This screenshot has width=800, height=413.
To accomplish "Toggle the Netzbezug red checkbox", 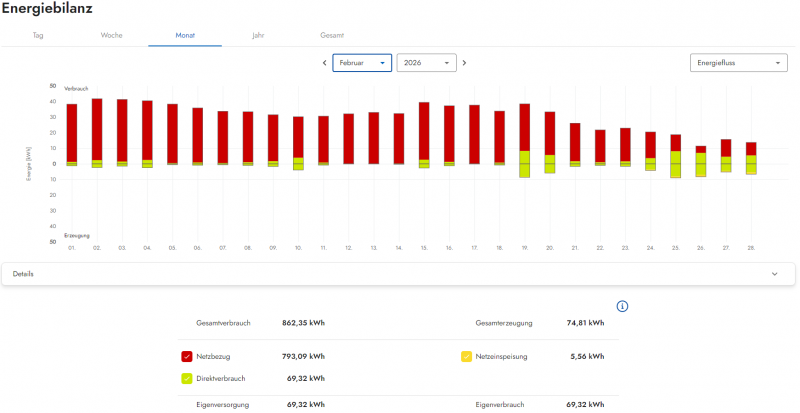I will pyautogui.click(x=187, y=356).
